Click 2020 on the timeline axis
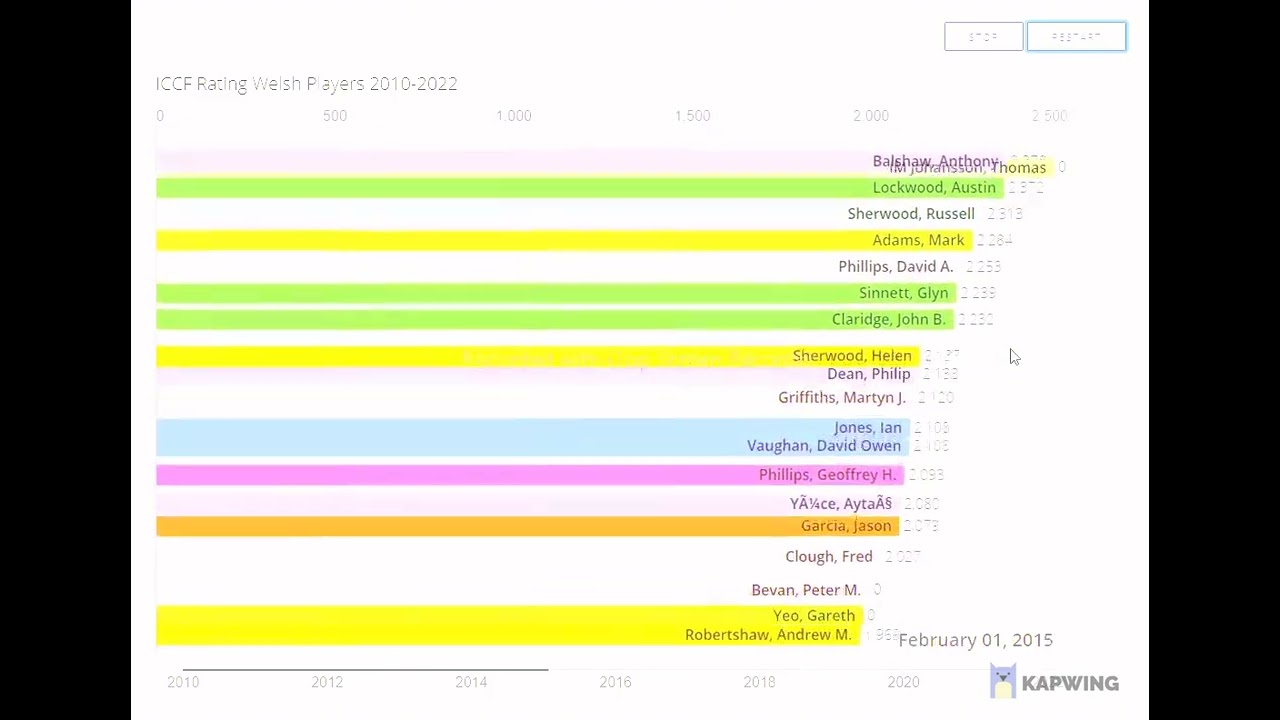1280x720 pixels. tap(903, 682)
